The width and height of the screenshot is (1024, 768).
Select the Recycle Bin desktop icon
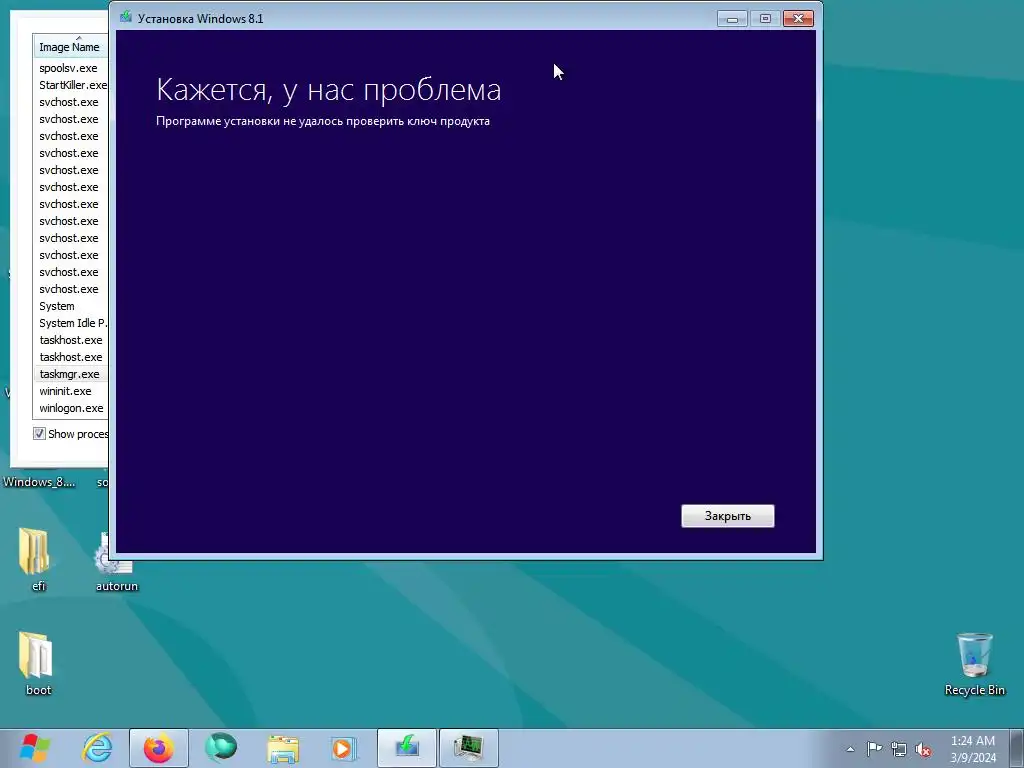click(974, 664)
